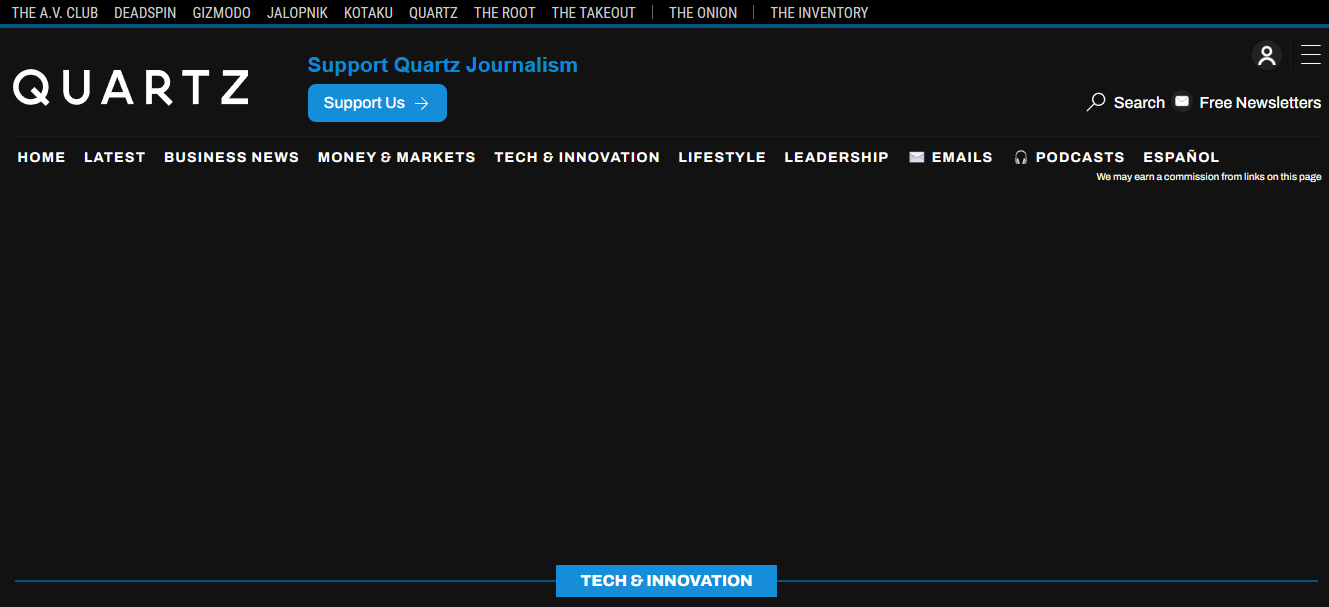Select Business News in navigation

point(231,157)
